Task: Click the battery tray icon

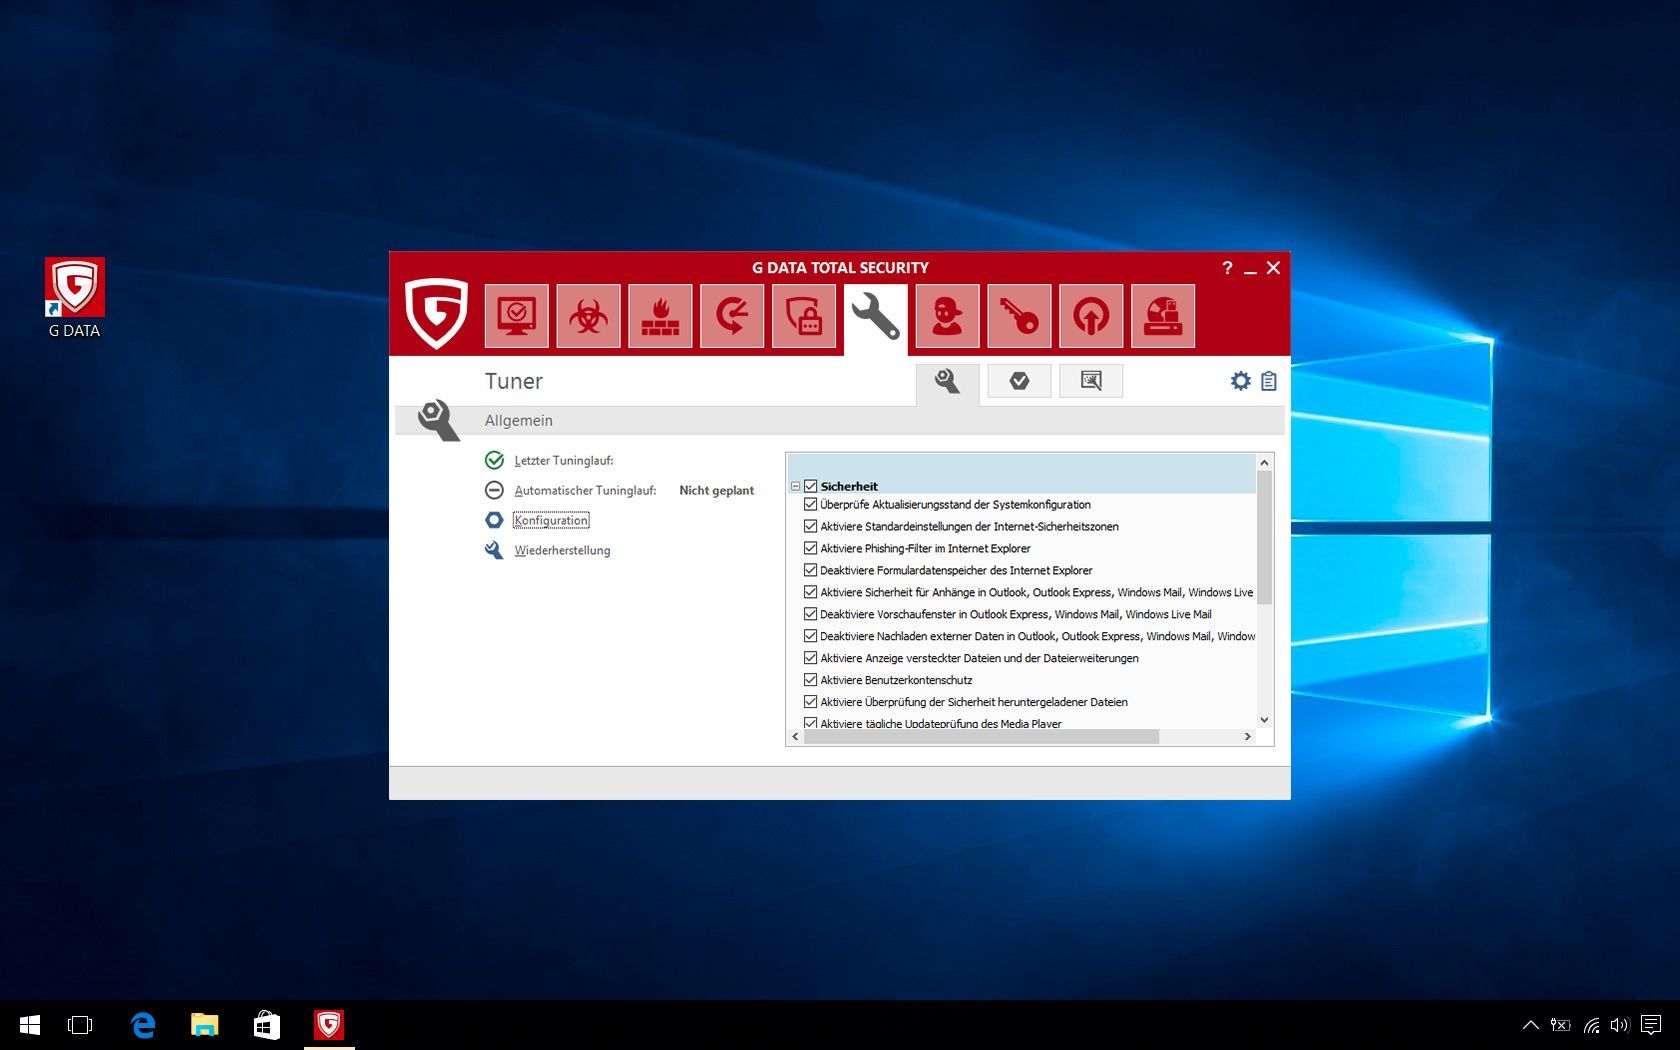Action: tap(1560, 1025)
